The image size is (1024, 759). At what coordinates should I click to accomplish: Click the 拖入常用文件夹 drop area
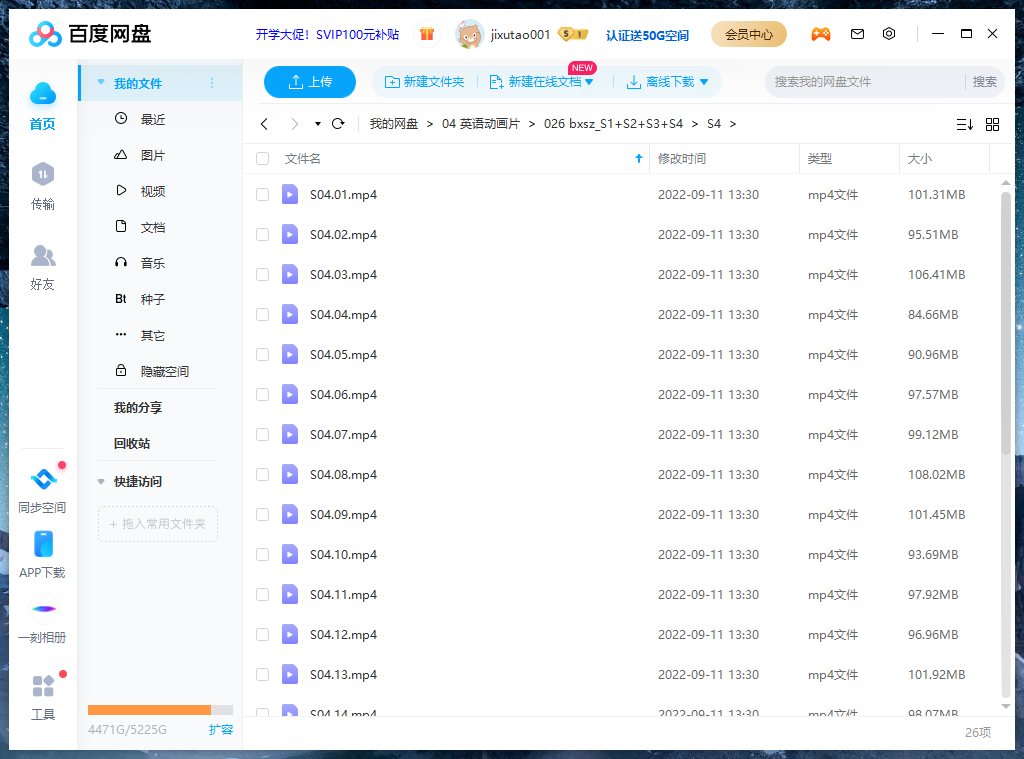pyautogui.click(x=157, y=524)
